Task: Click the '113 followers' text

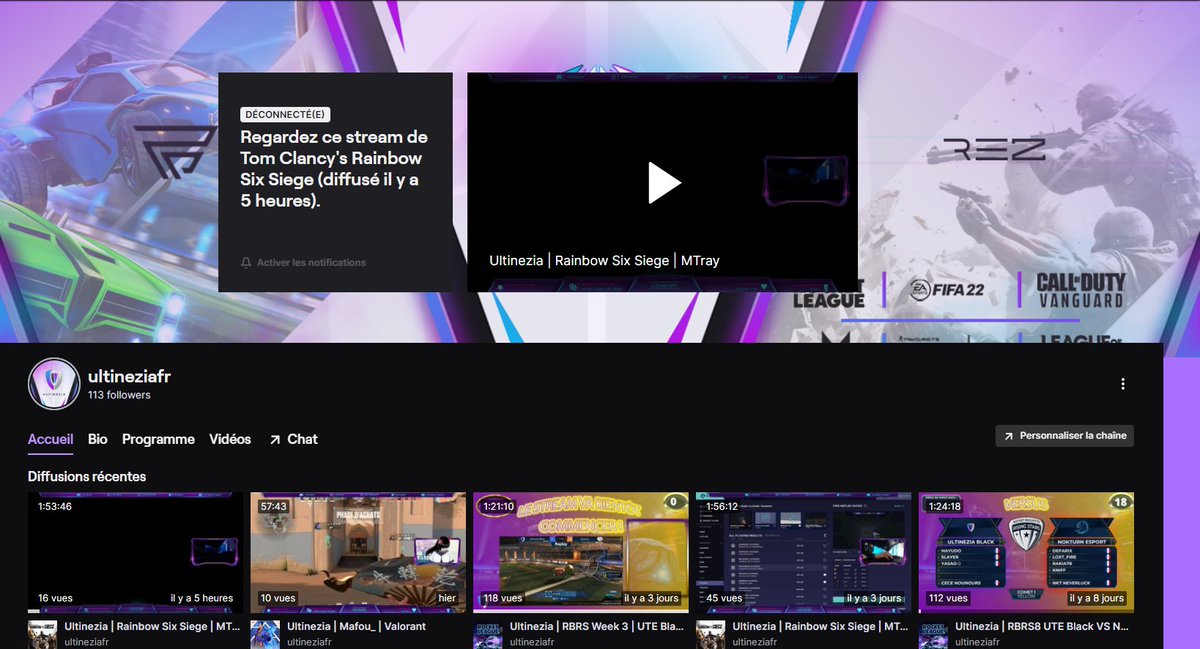Action: [x=119, y=395]
